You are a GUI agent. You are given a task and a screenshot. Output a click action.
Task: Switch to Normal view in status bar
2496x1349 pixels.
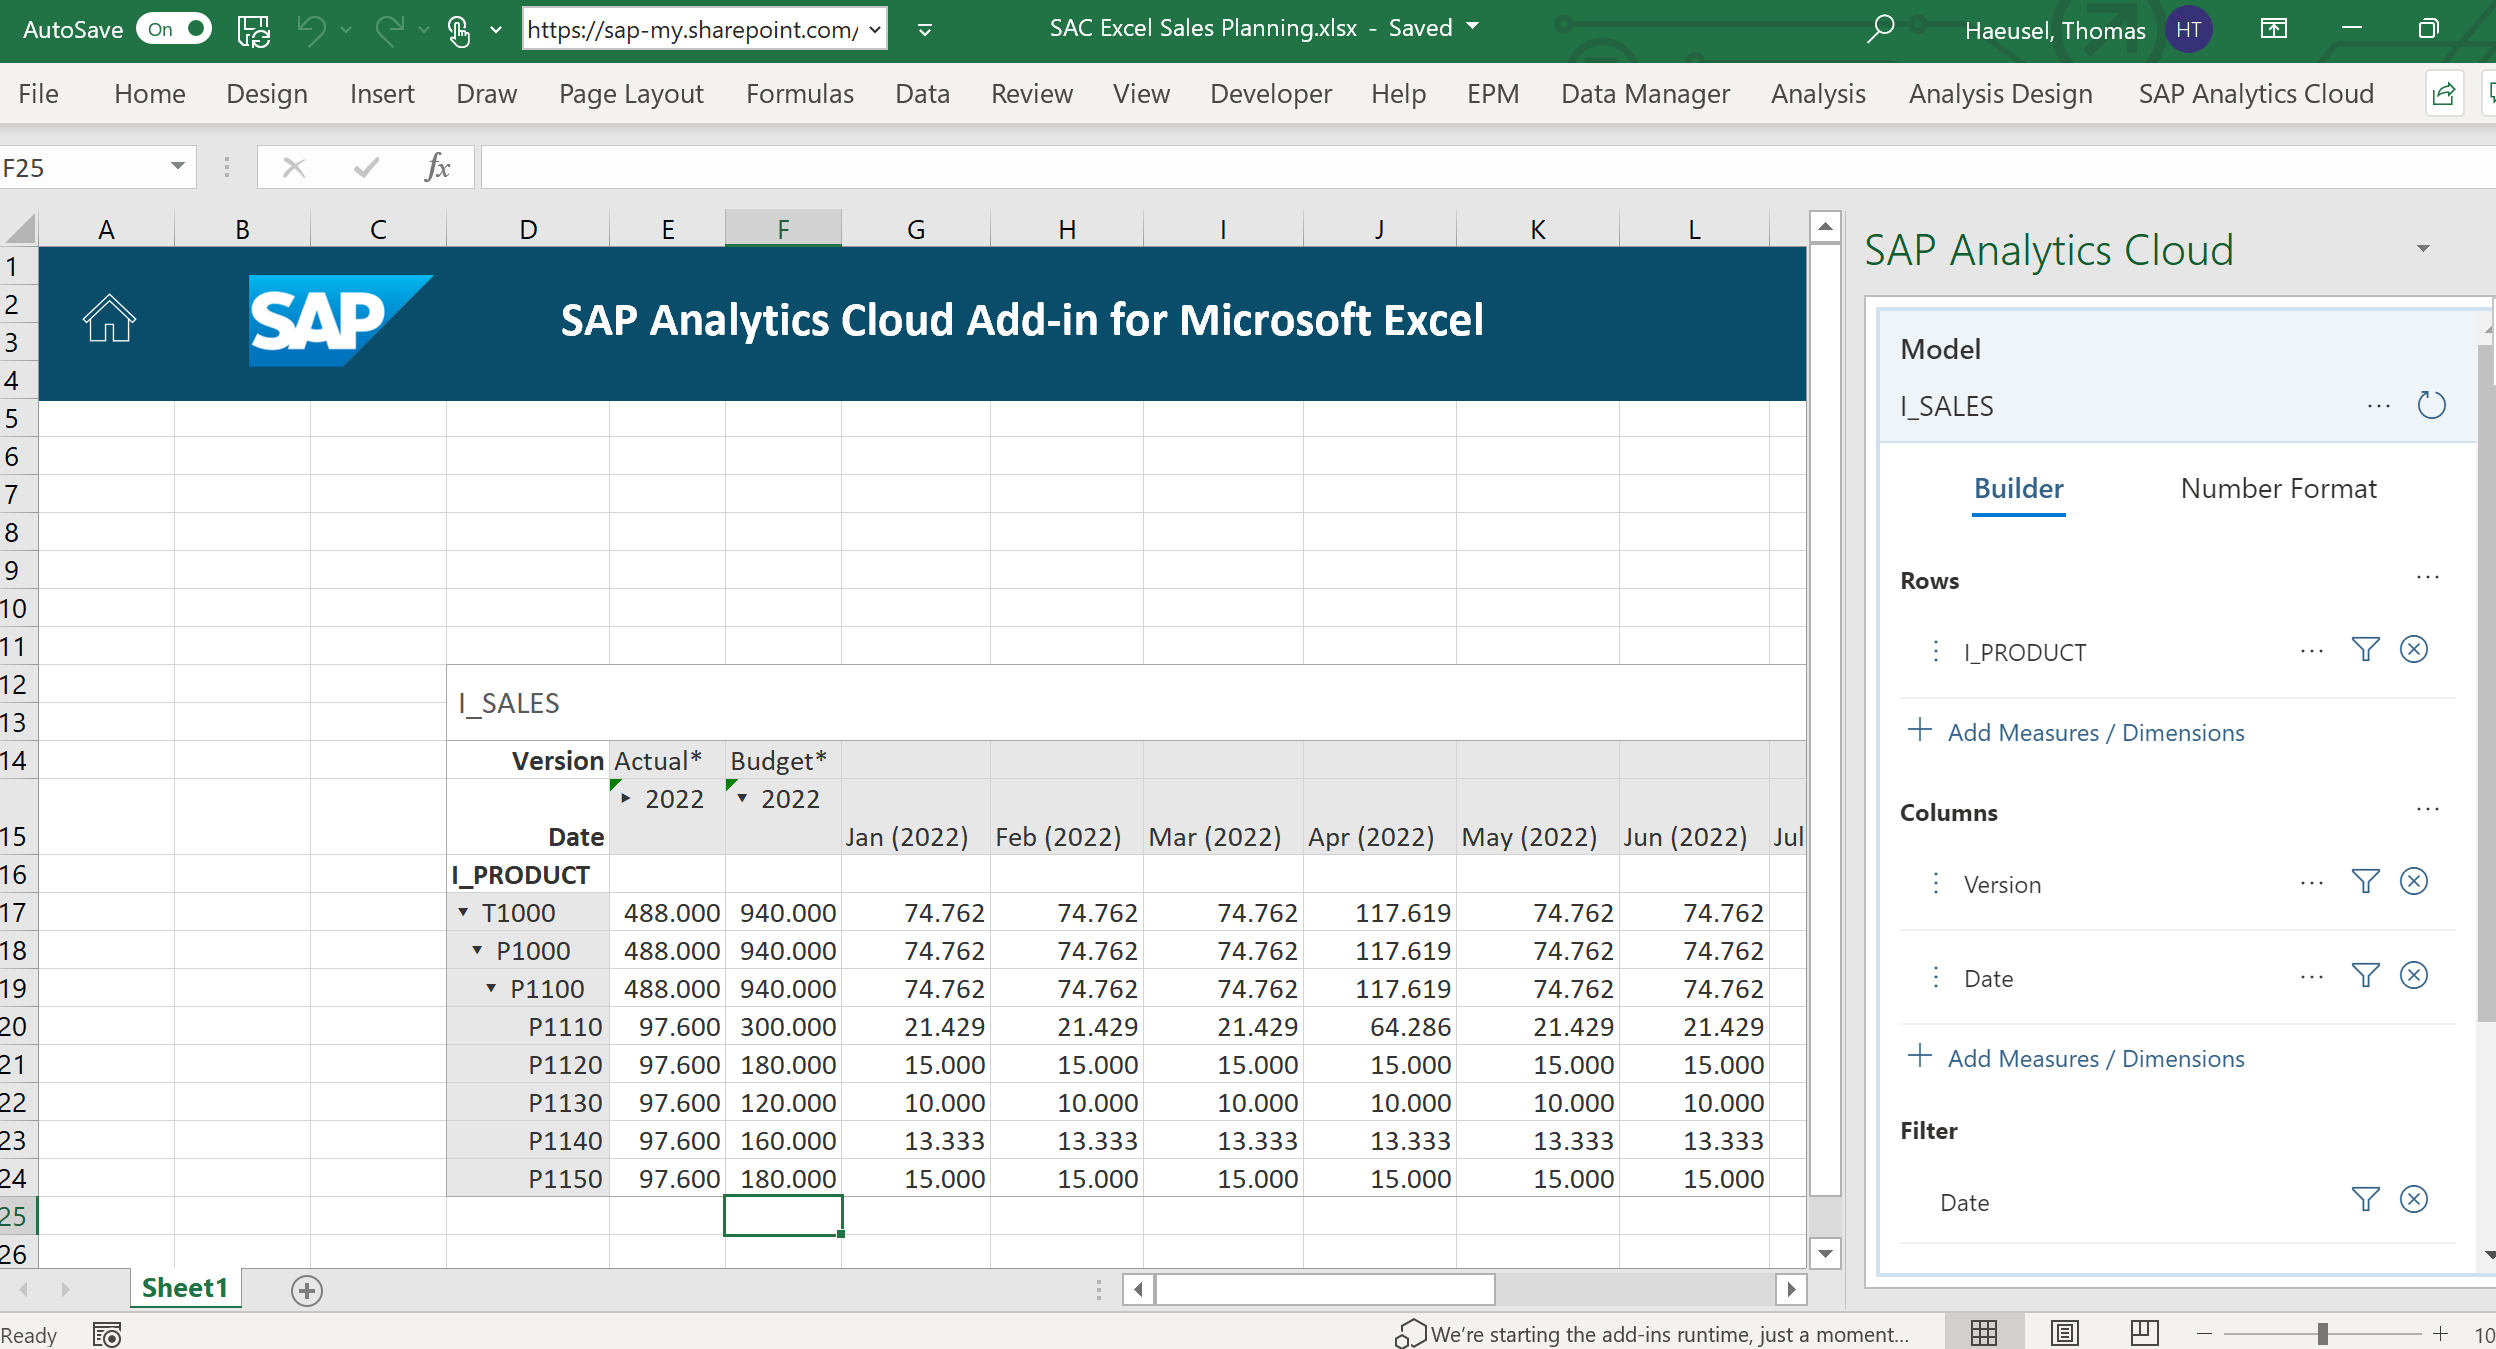tap(1984, 1333)
